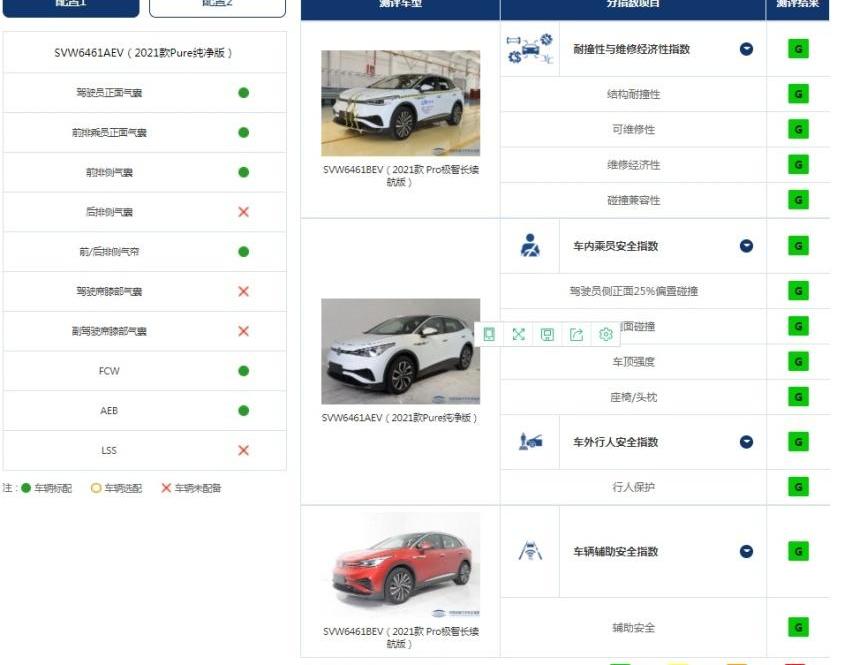The image size is (852, 665).
Task: Click the 碰撞兼容性 row label
Action: (x=634, y=200)
